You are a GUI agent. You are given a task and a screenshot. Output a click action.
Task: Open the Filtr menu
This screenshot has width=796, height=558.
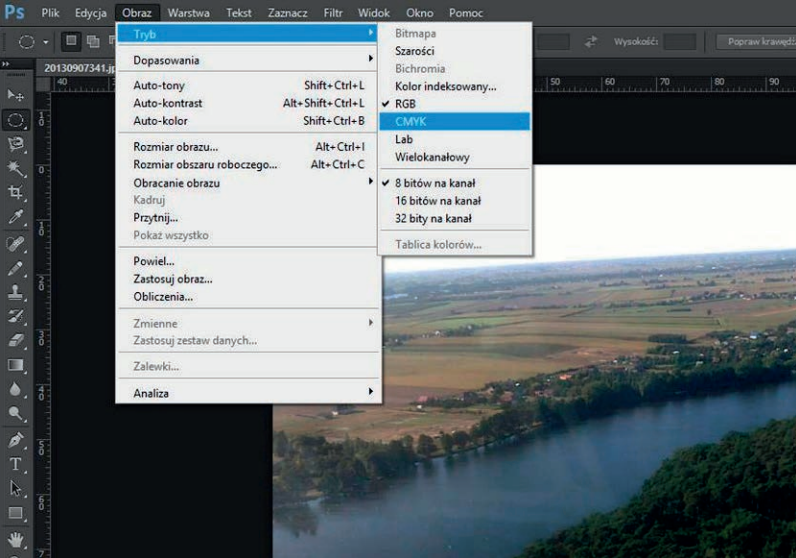(x=333, y=13)
